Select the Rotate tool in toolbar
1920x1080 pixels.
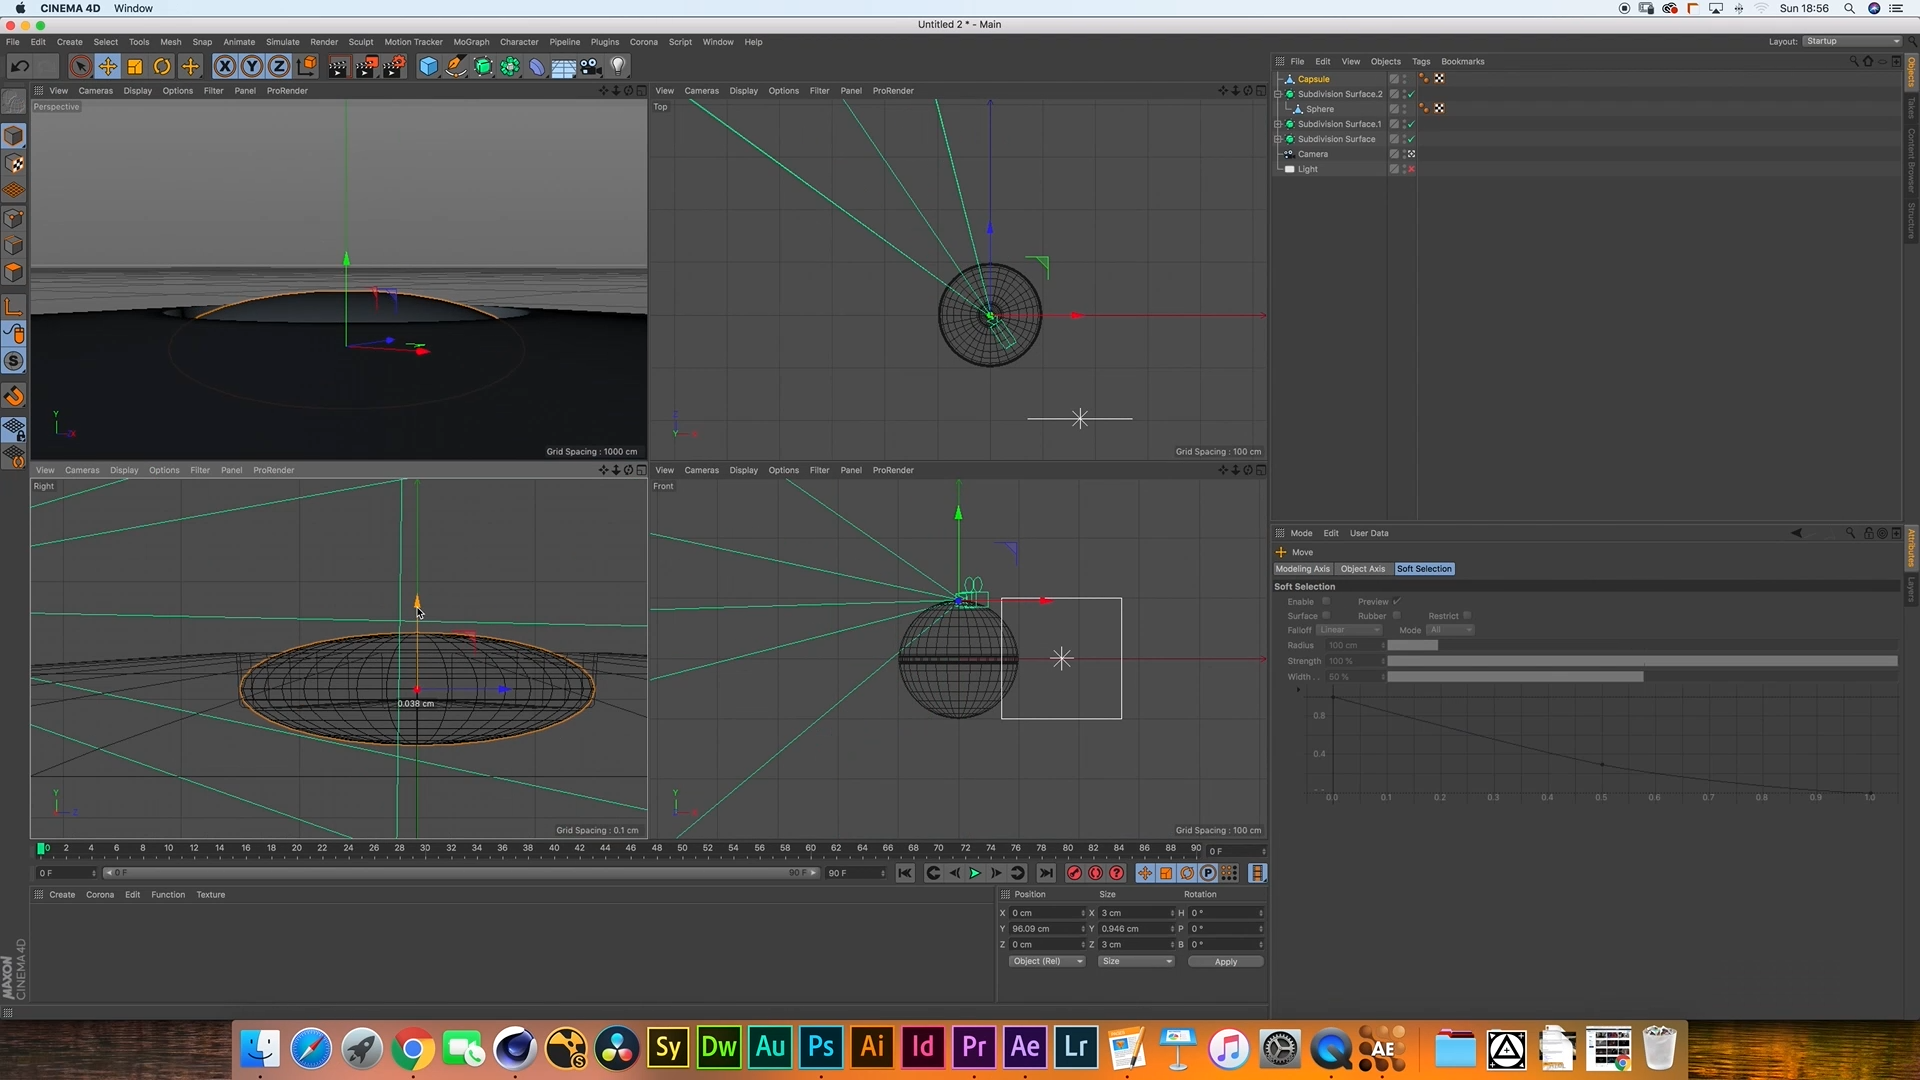162,67
